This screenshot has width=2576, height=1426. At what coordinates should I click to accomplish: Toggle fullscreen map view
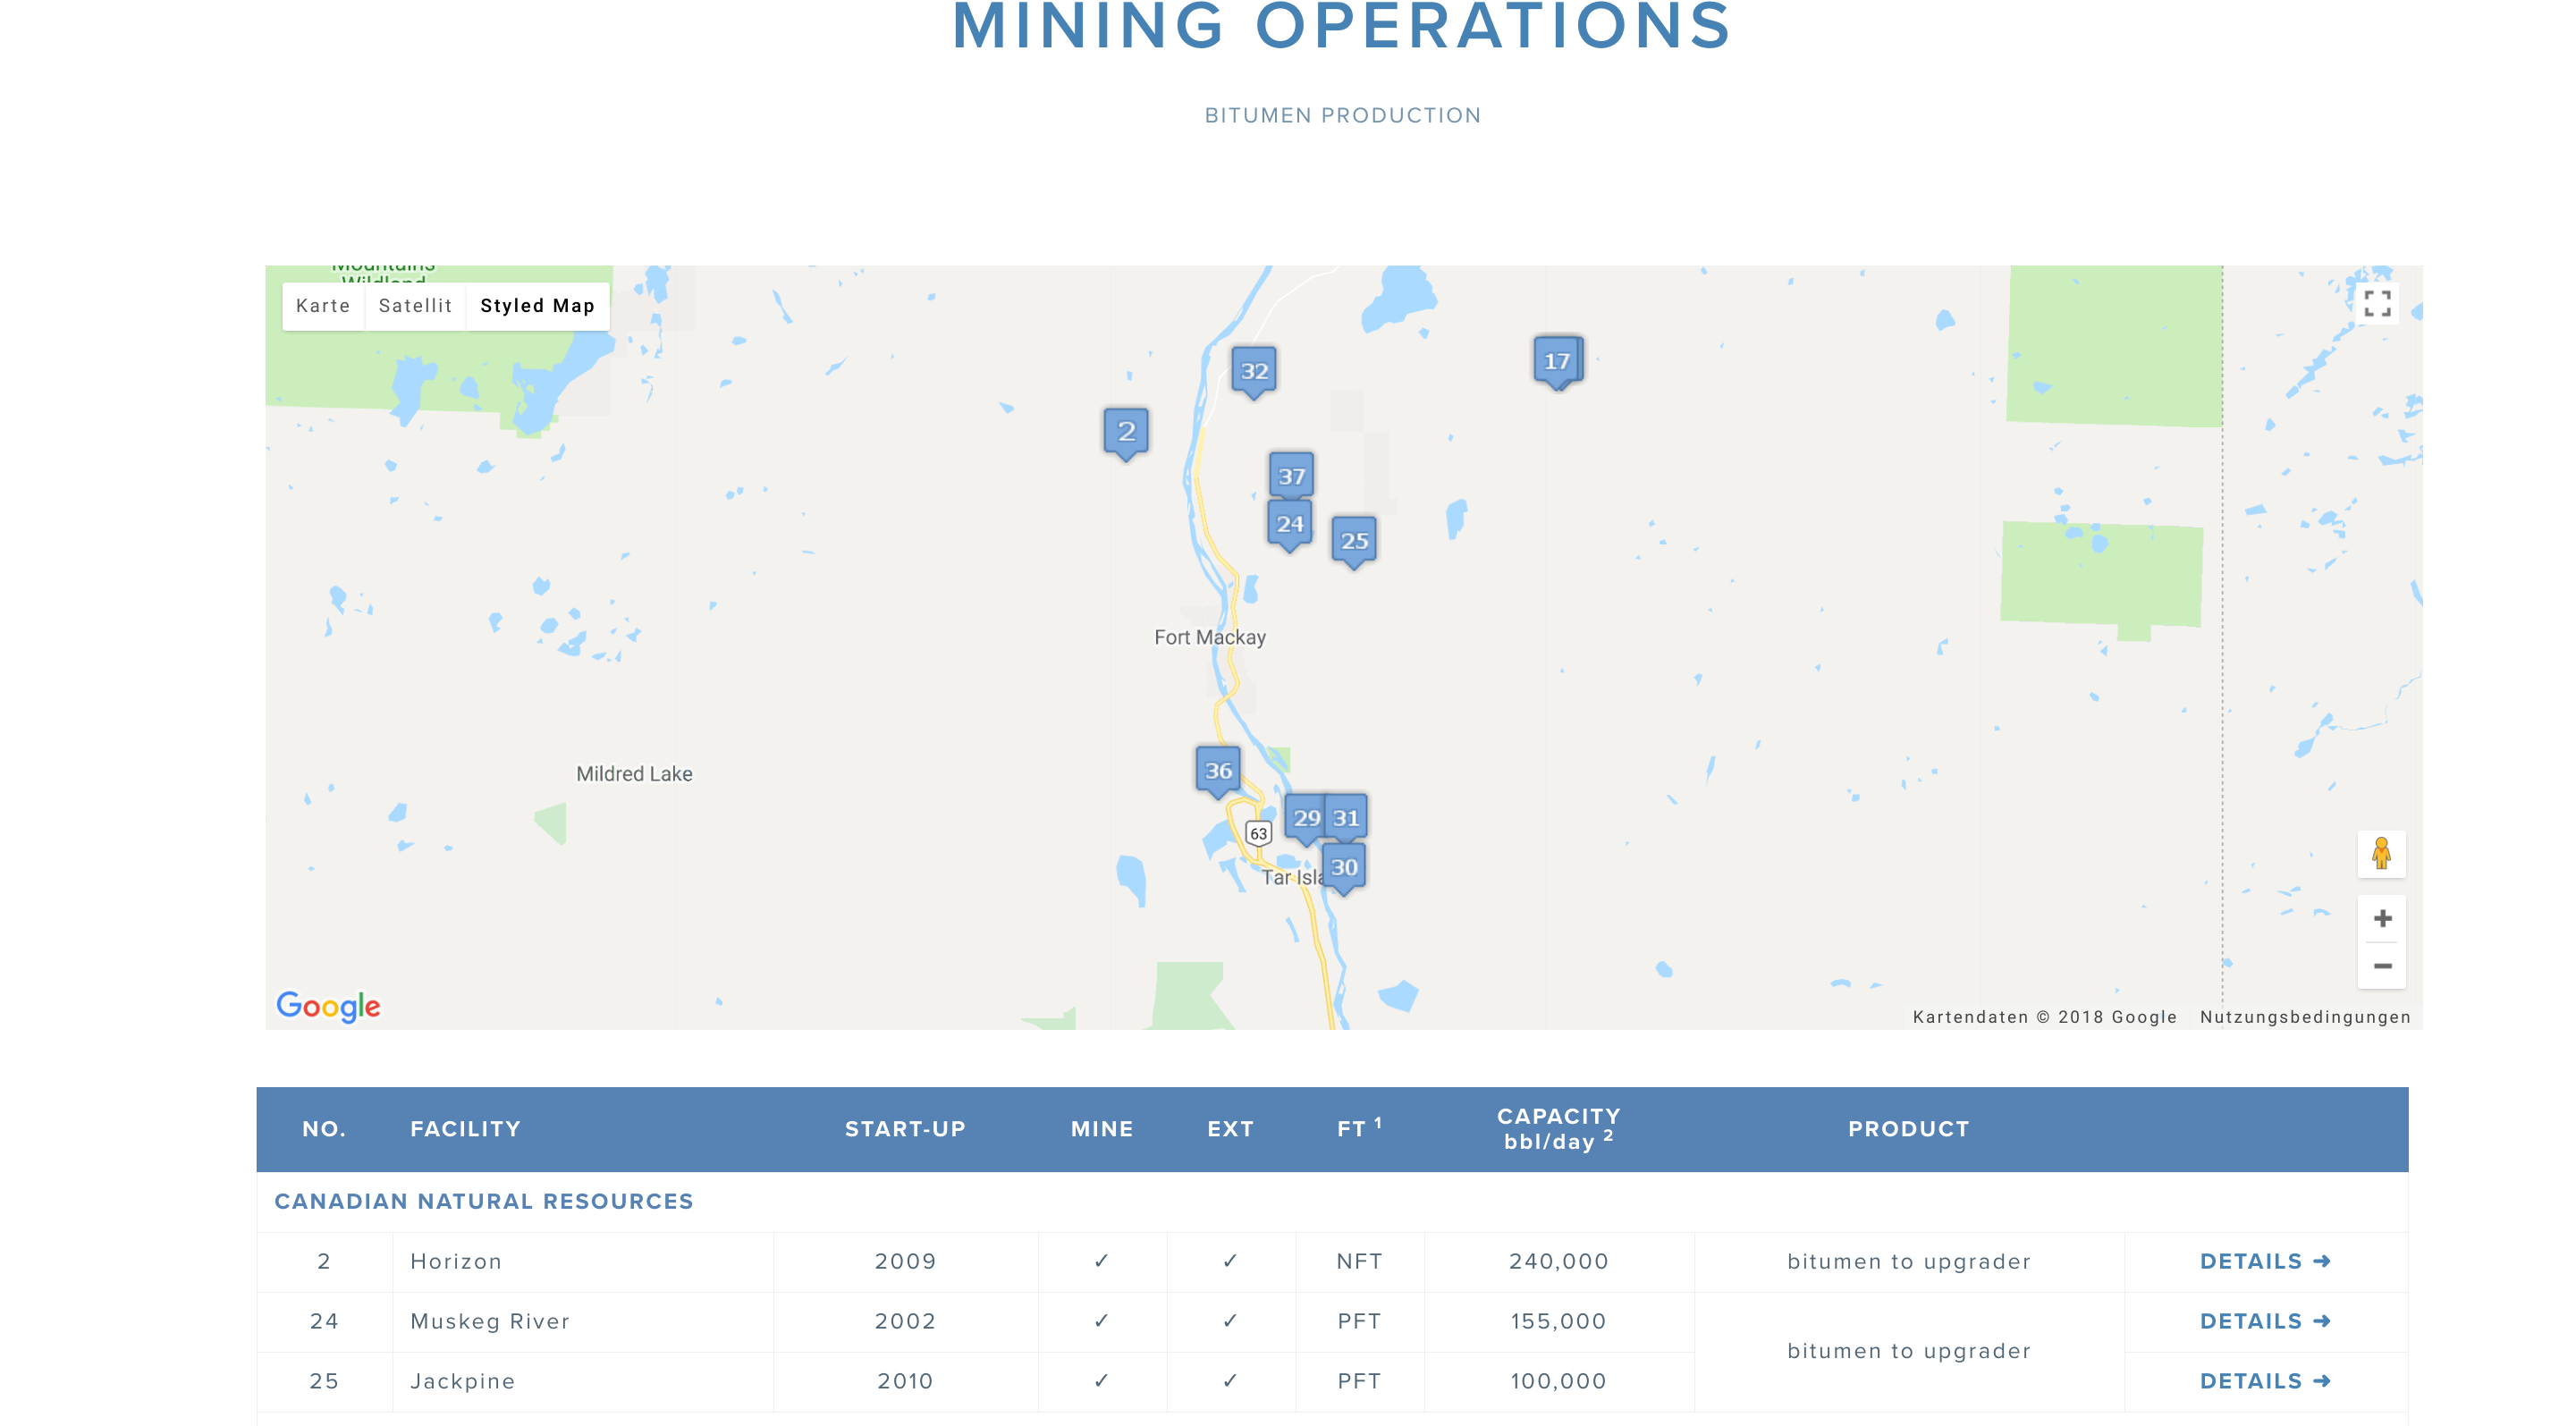point(2377,303)
